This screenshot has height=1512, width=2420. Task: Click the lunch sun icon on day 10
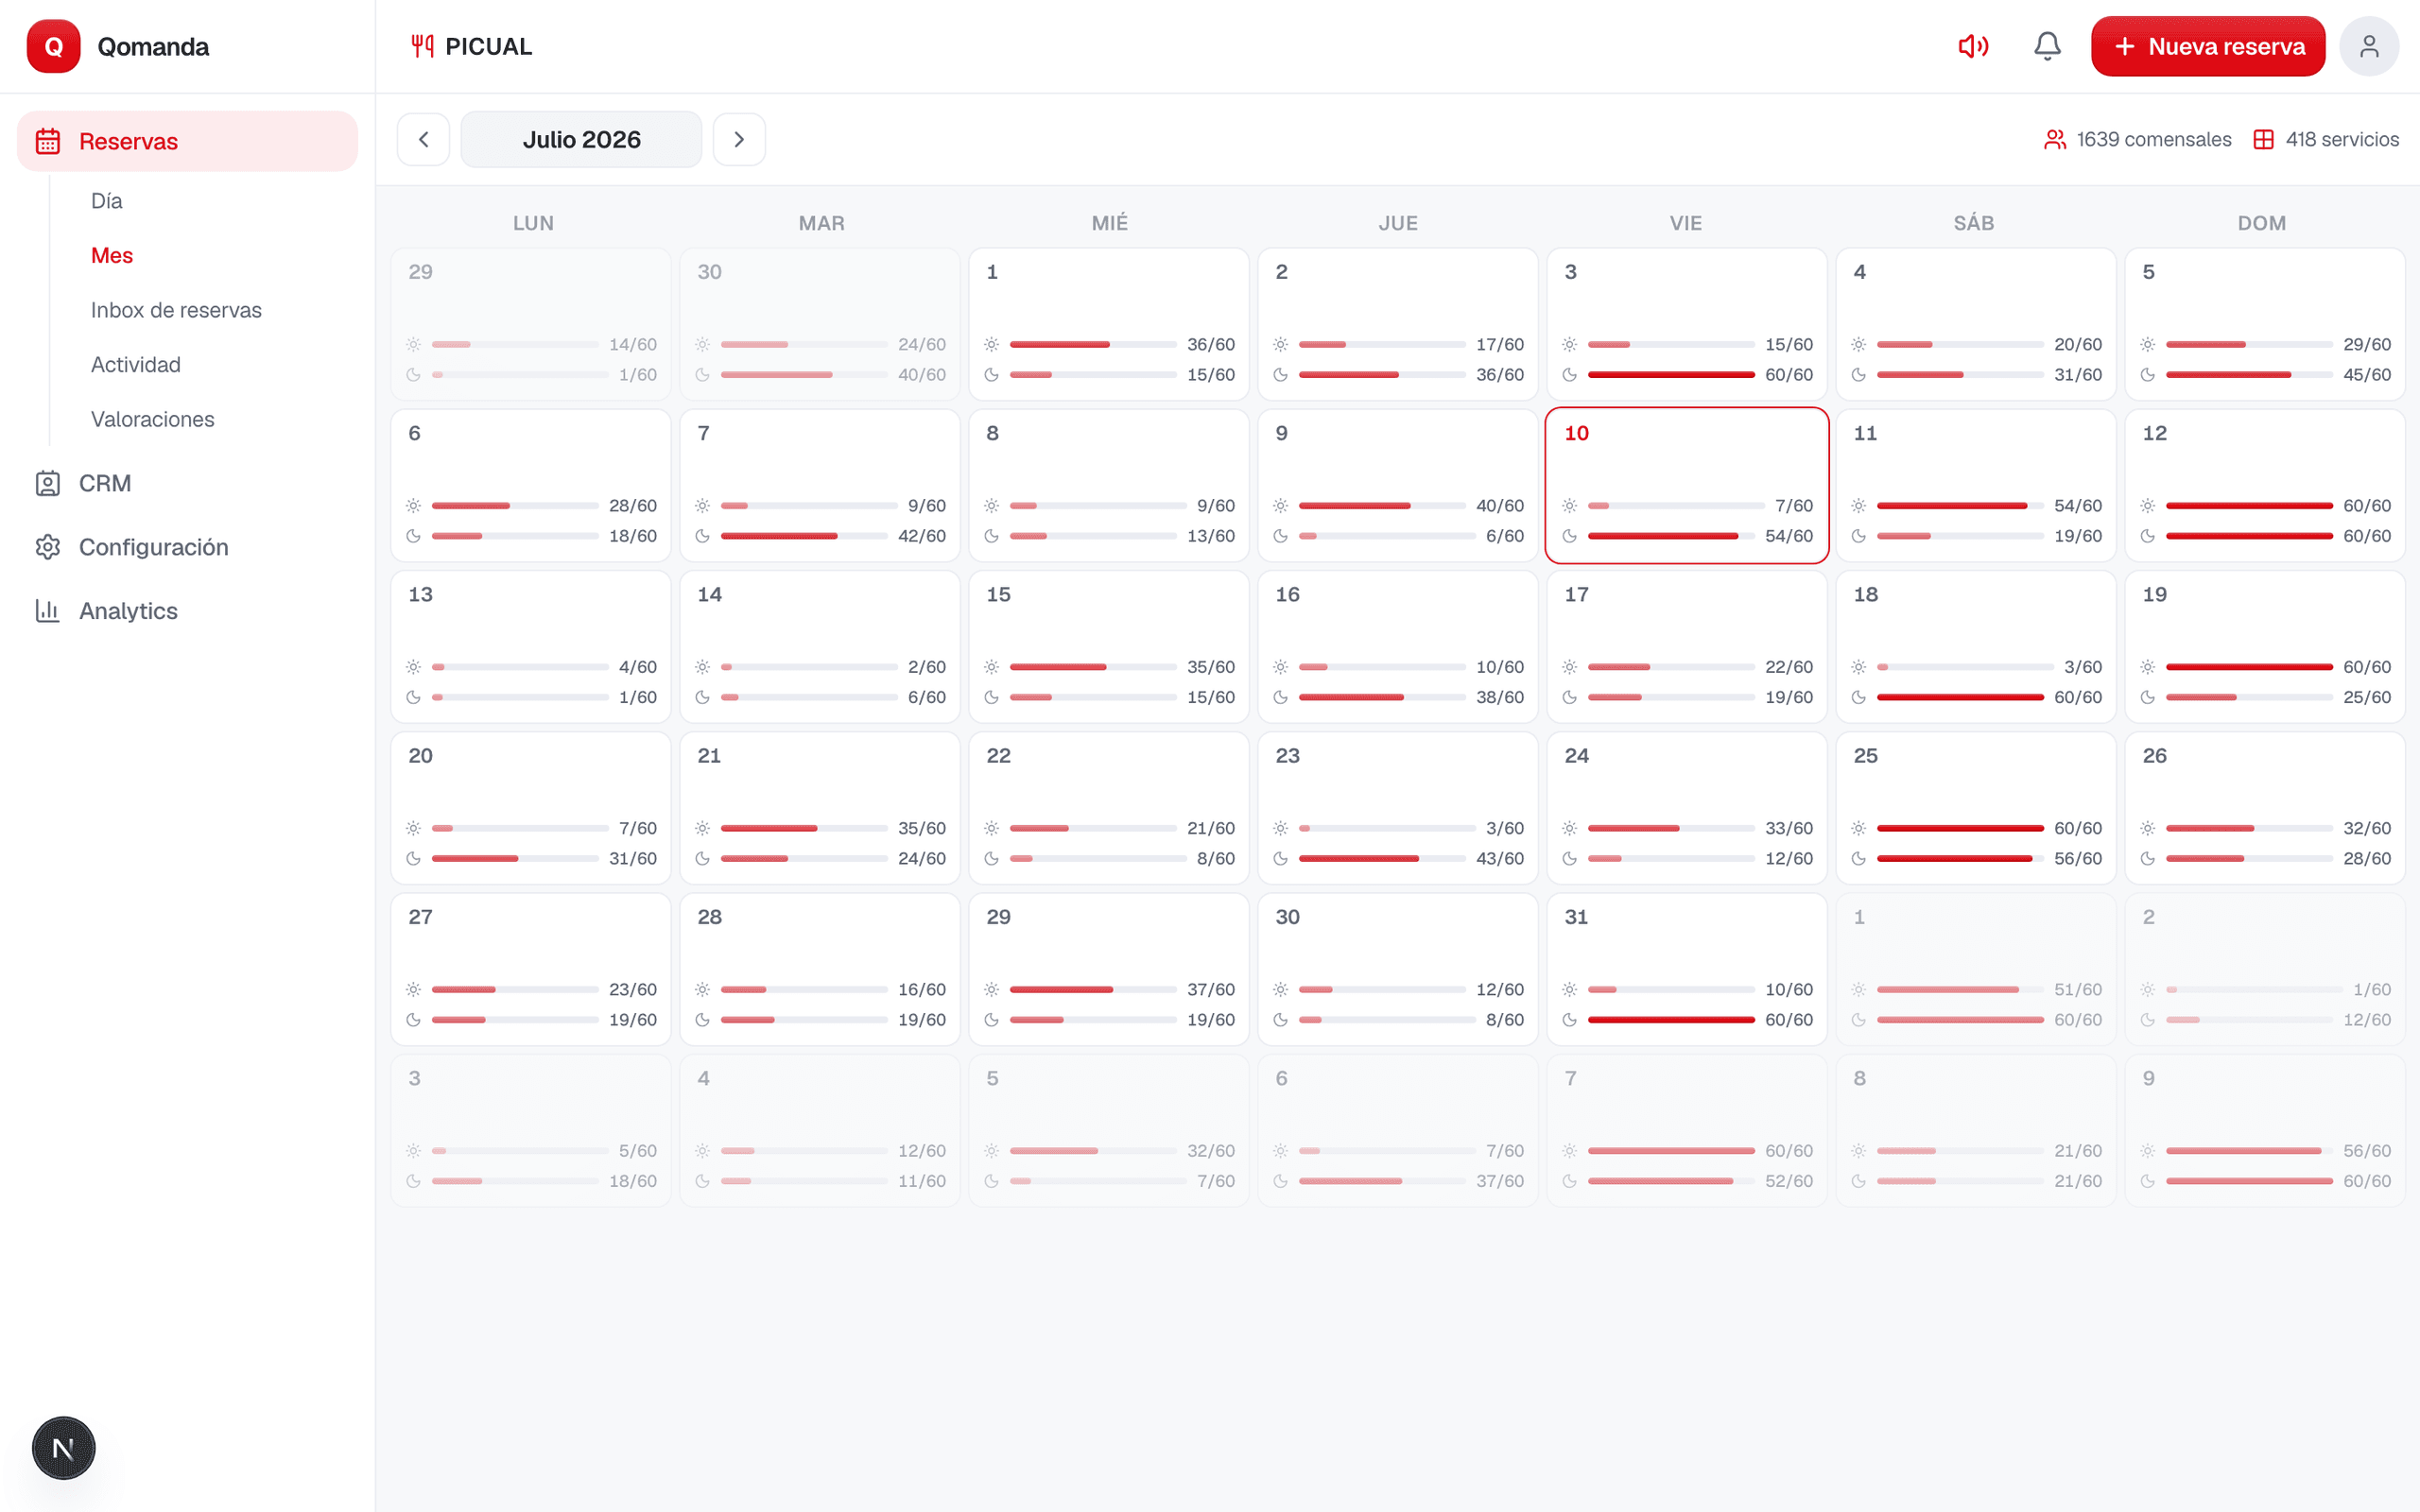[x=1569, y=506]
